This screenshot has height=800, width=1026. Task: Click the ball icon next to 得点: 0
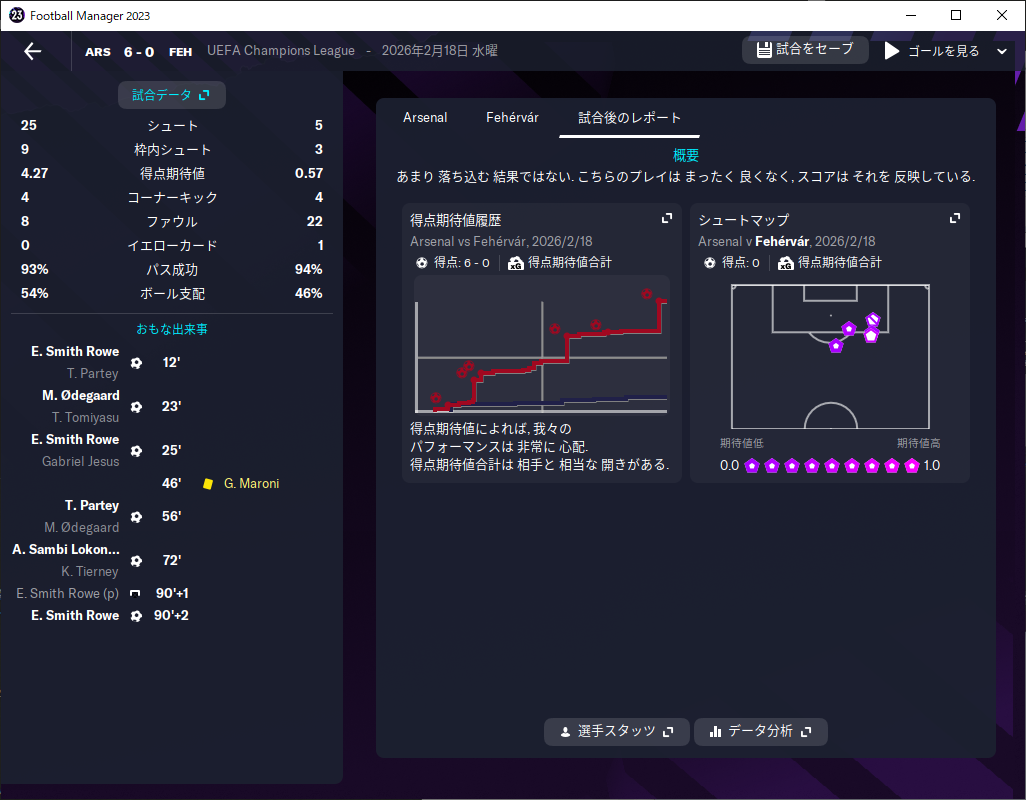[x=710, y=263]
